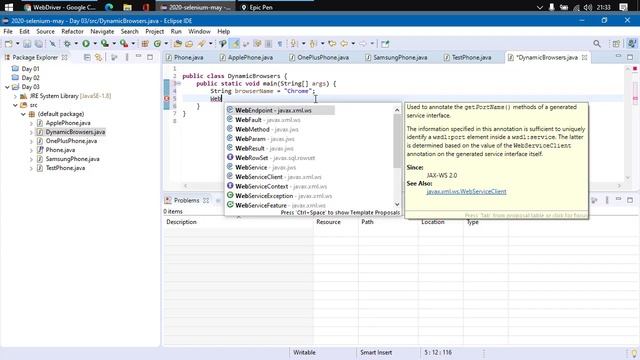Image resolution: width=640 pixels, height=360 pixels.
Task: Click the Open Perspective icon
Action: coord(616,44)
